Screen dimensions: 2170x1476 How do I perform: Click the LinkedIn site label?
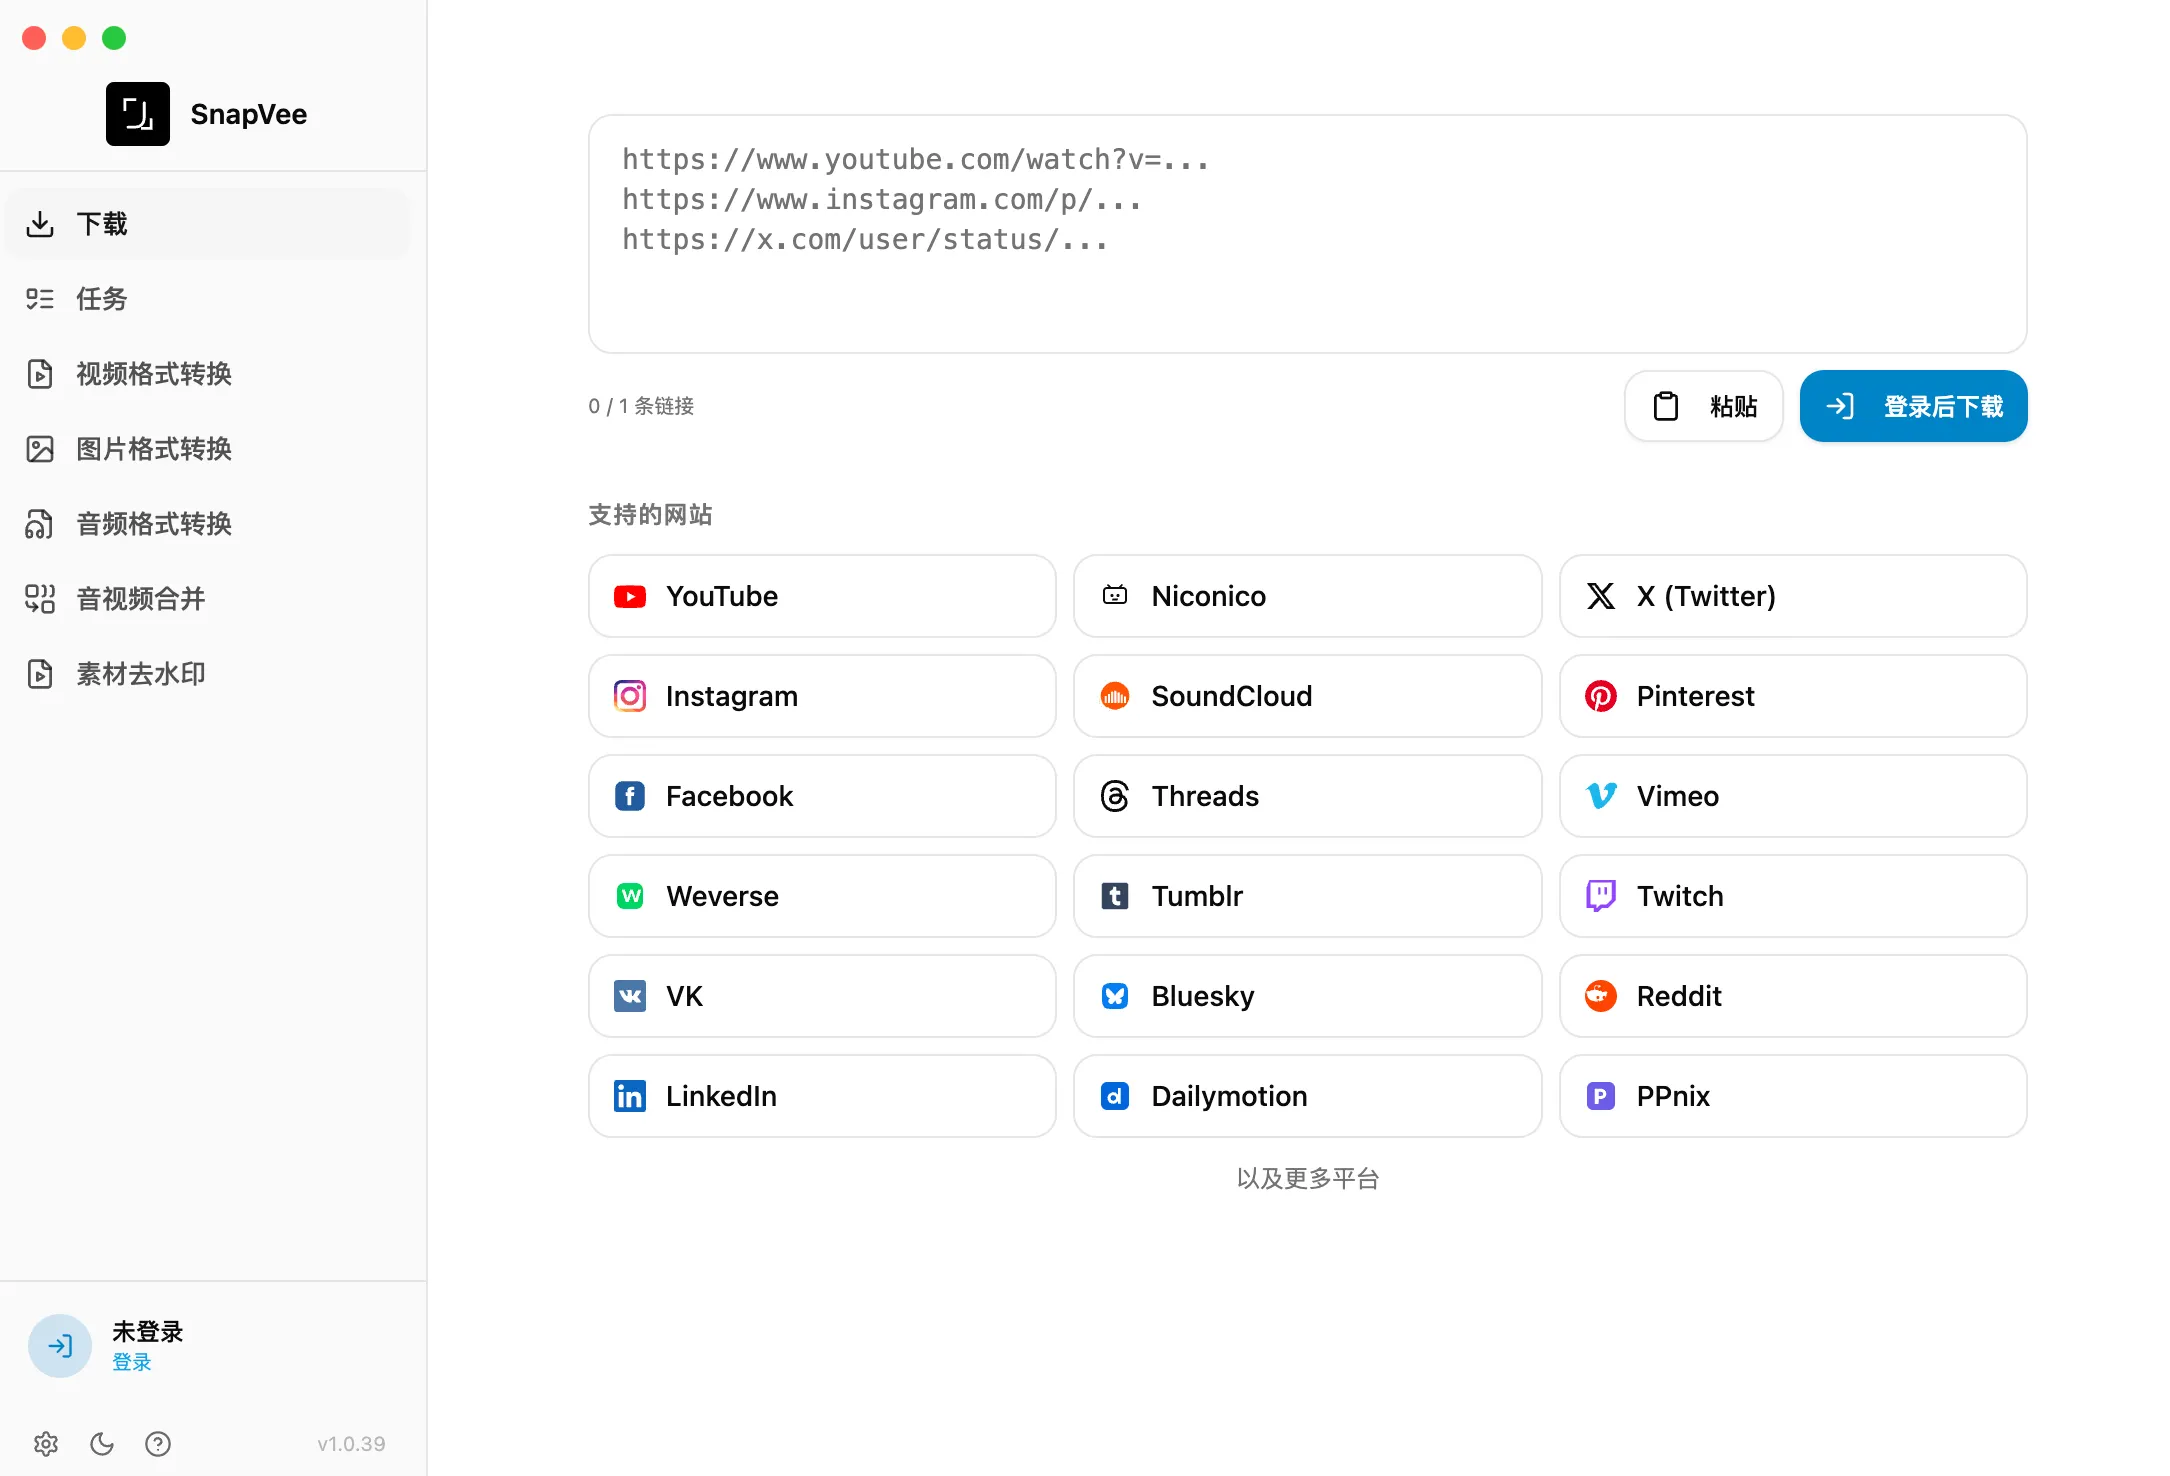[722, 1096]
